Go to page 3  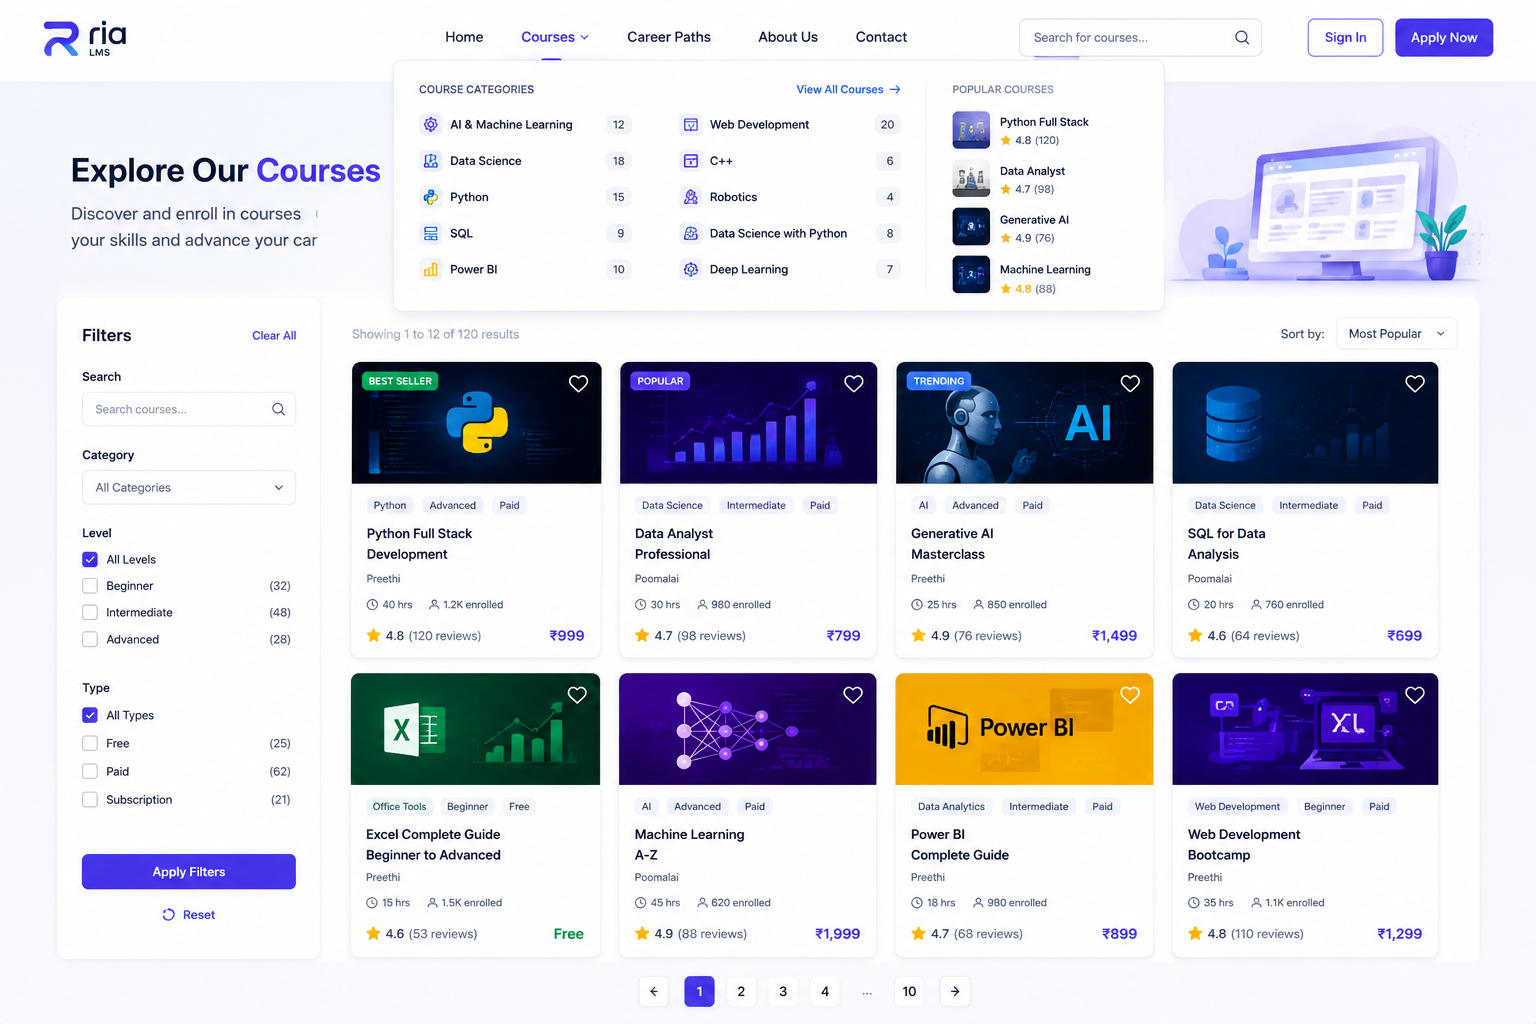tap(783, 991)
